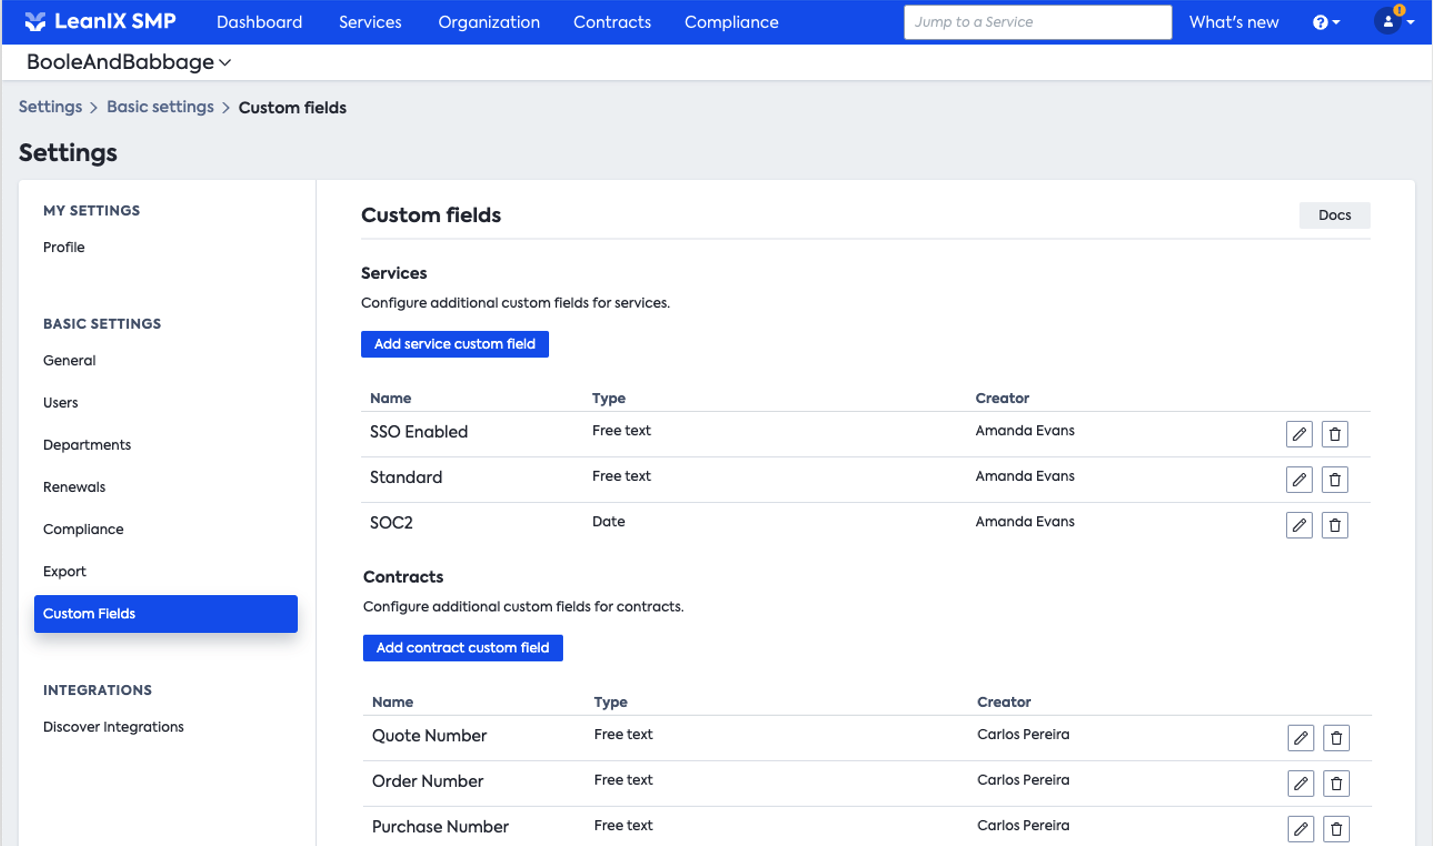Open the Docs button
This screenshot has height=846, width=1433.
(1334, 215)
